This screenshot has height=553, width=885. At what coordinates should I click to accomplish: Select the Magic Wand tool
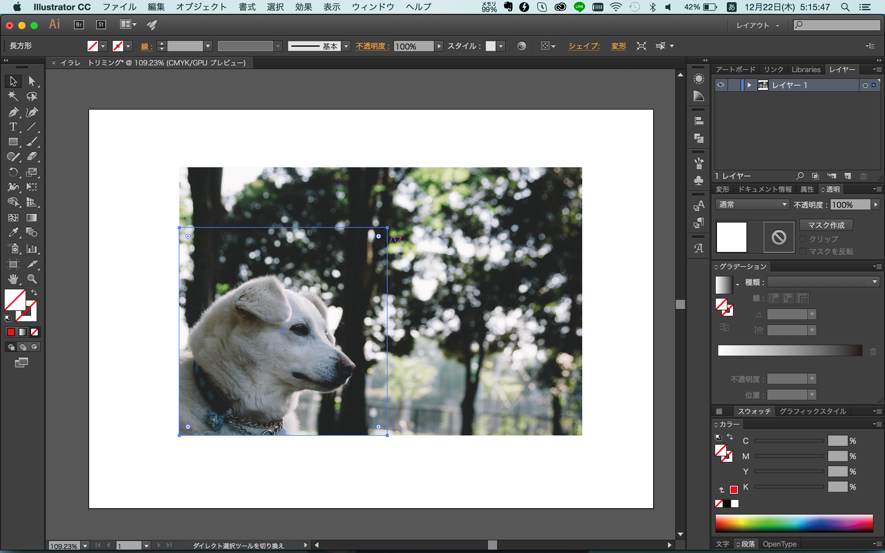(13, 97)
